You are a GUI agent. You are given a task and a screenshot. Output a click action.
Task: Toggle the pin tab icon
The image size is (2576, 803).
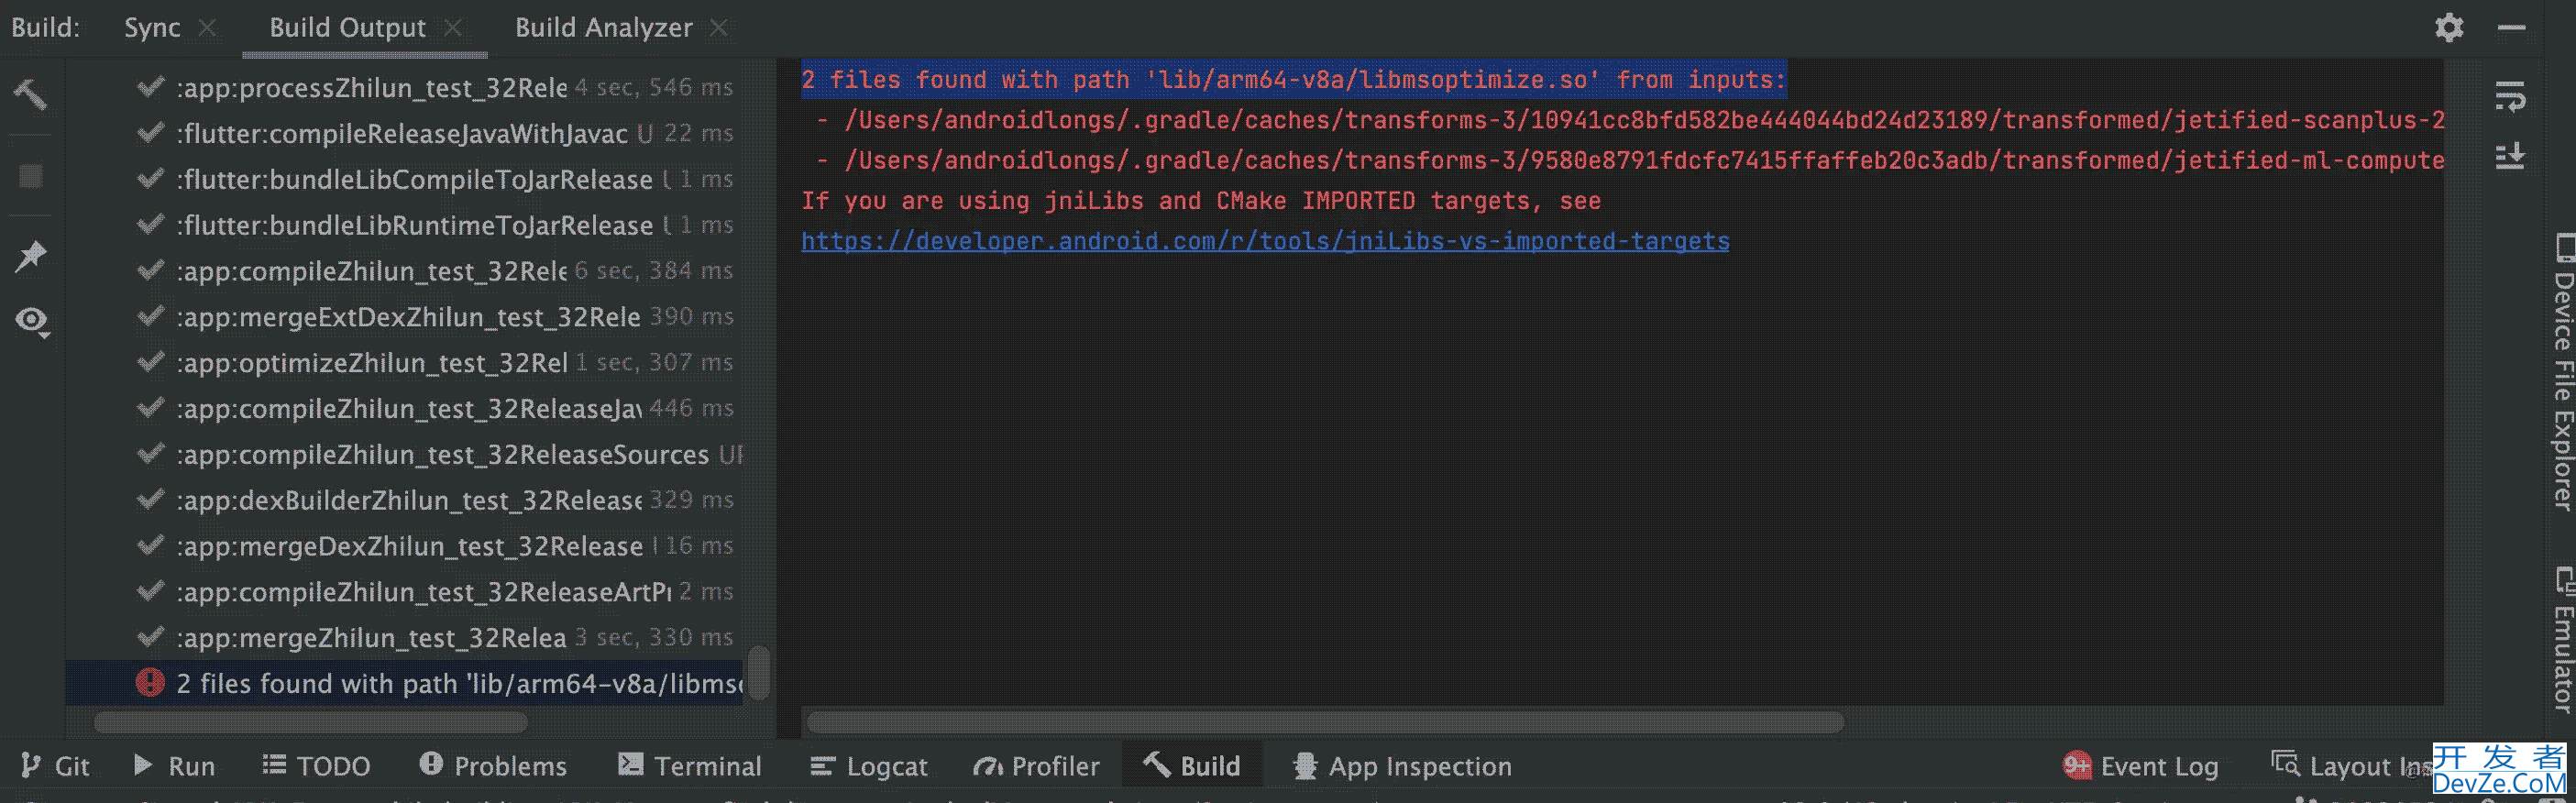(30, 256)
